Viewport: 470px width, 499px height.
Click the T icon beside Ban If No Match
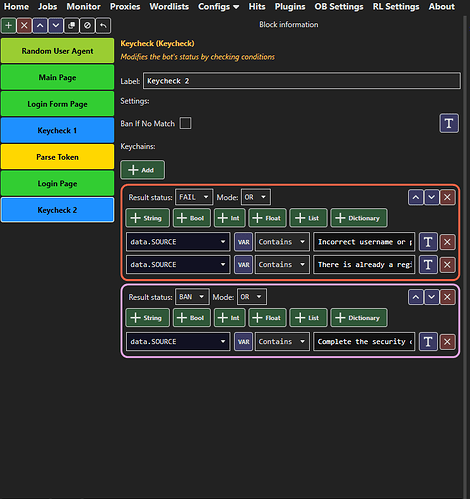pyautogui.click(x=449, y=123)
